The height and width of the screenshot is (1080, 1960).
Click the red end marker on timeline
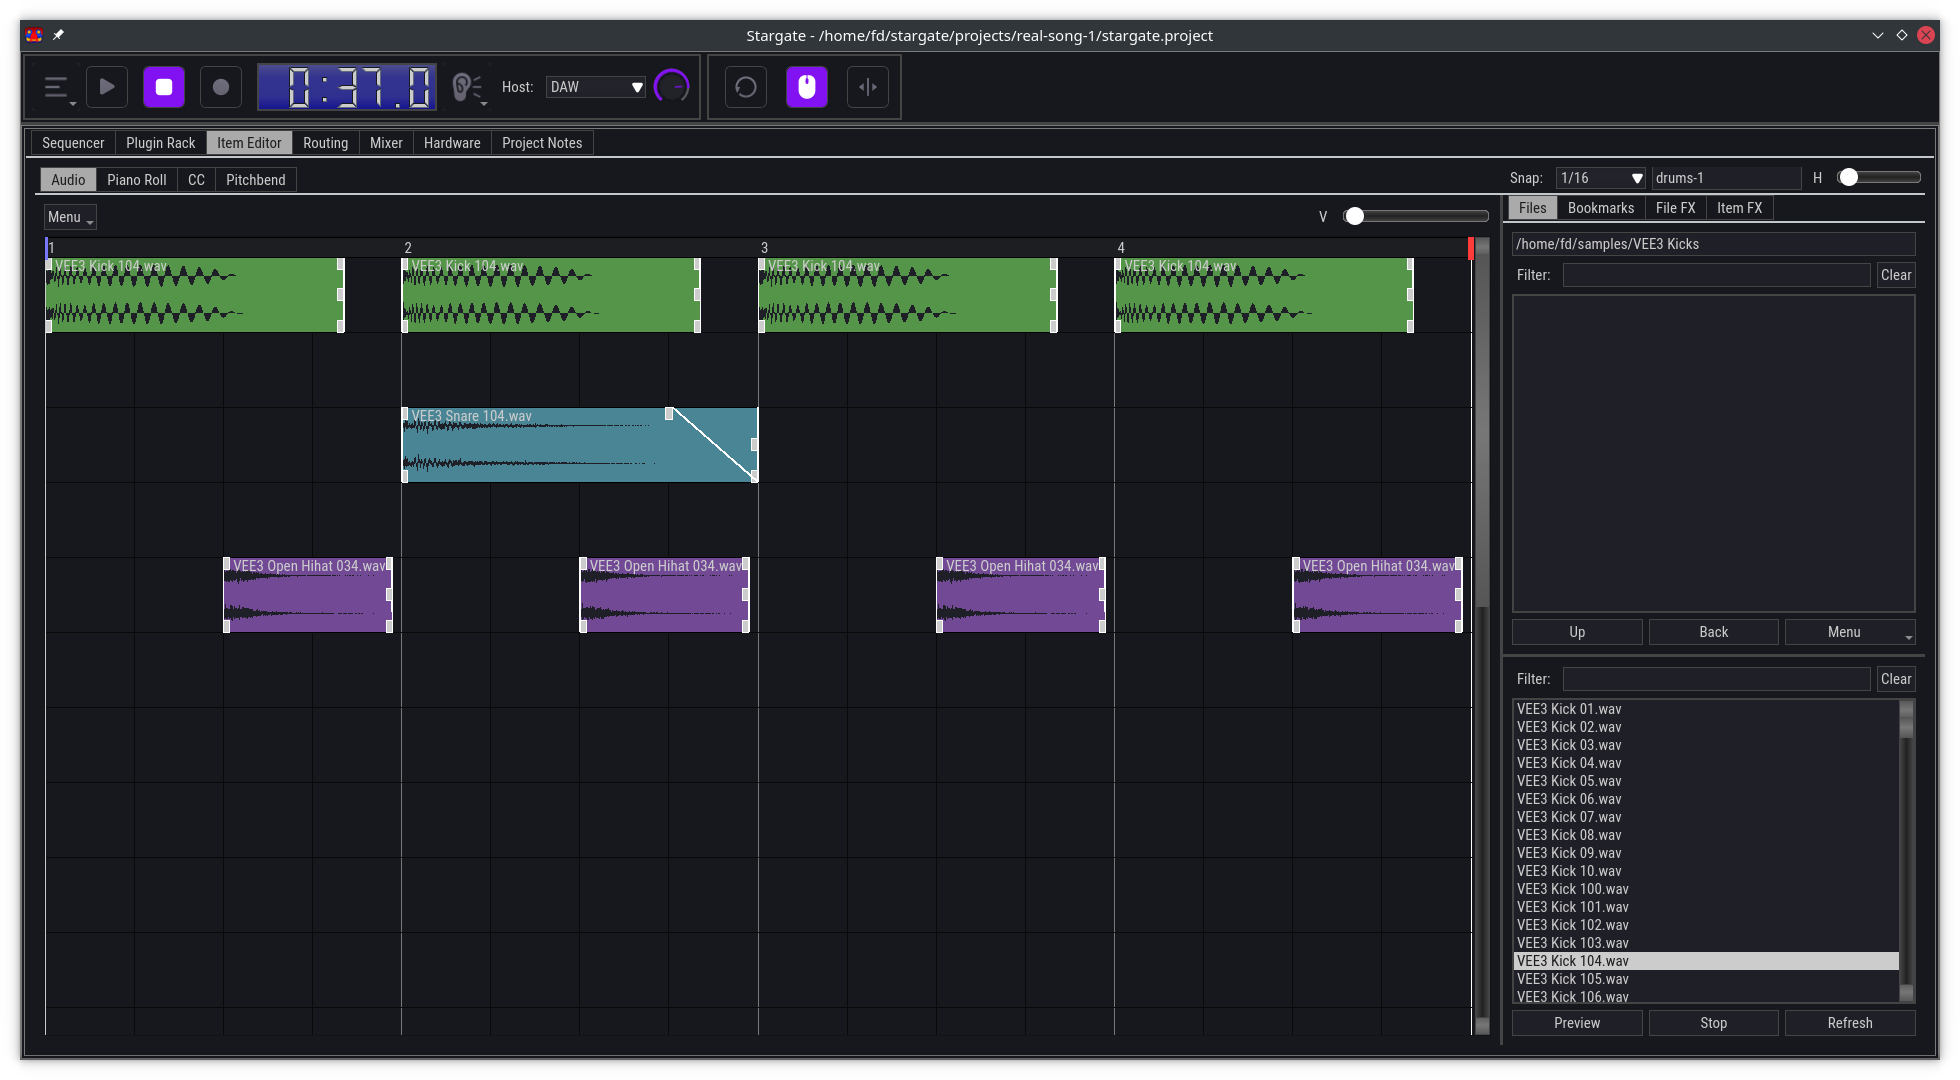point(1470,248)
